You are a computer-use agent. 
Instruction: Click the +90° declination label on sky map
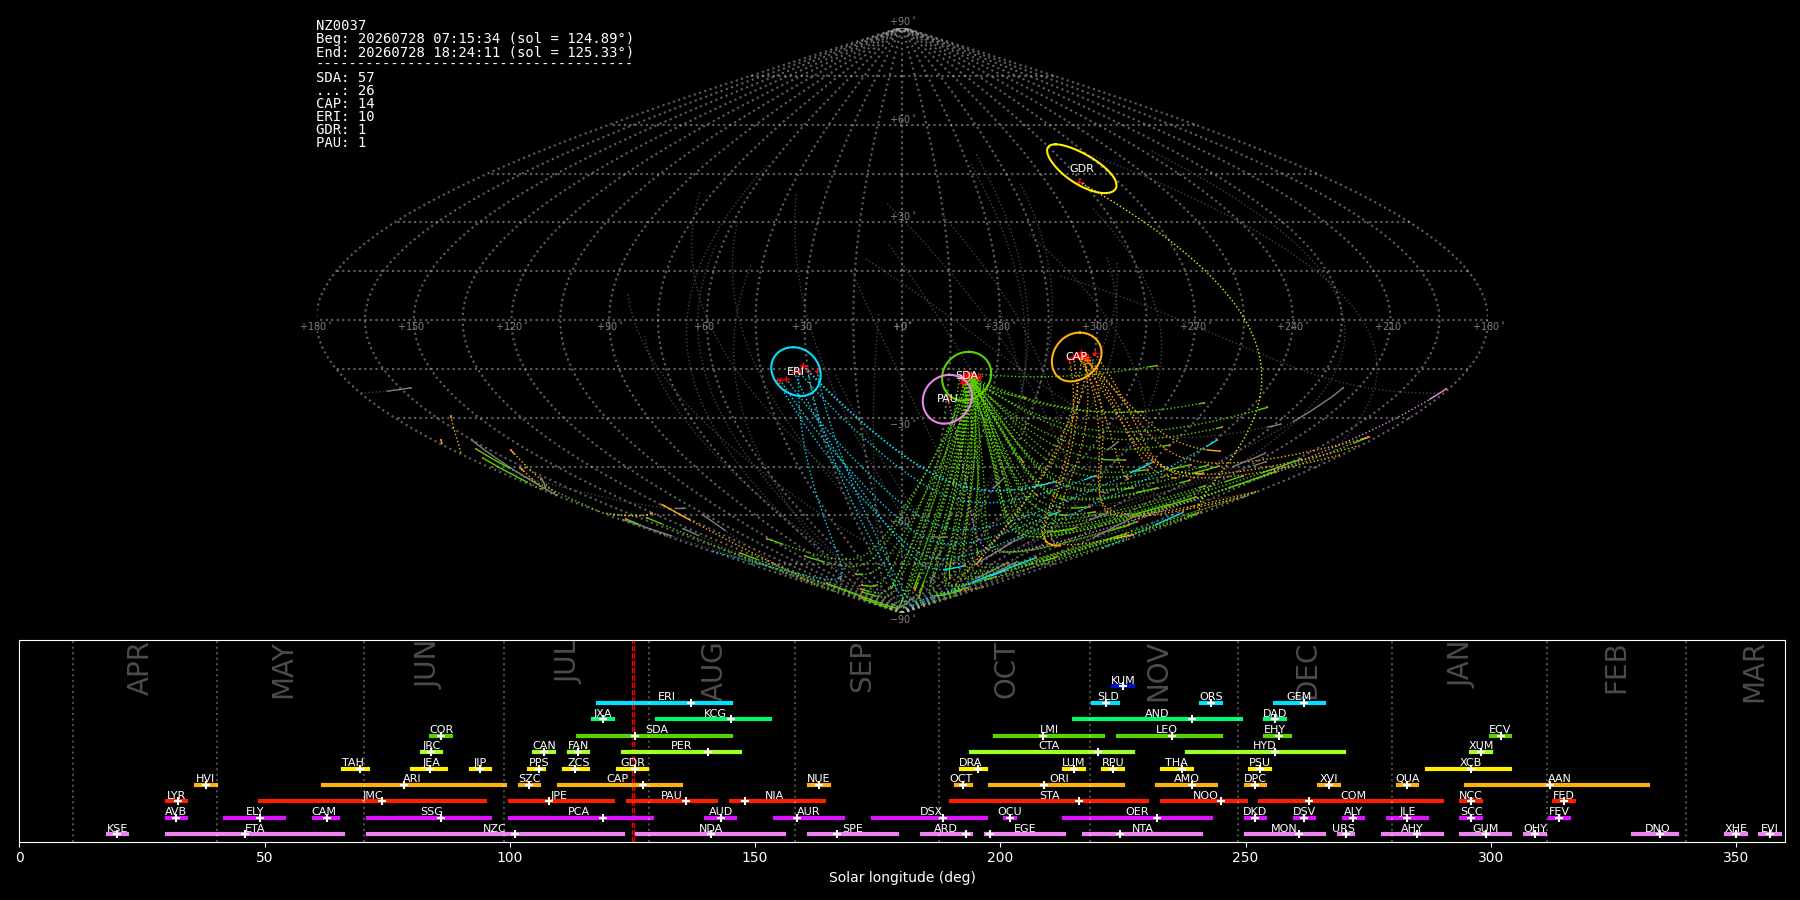pos(902,22)
